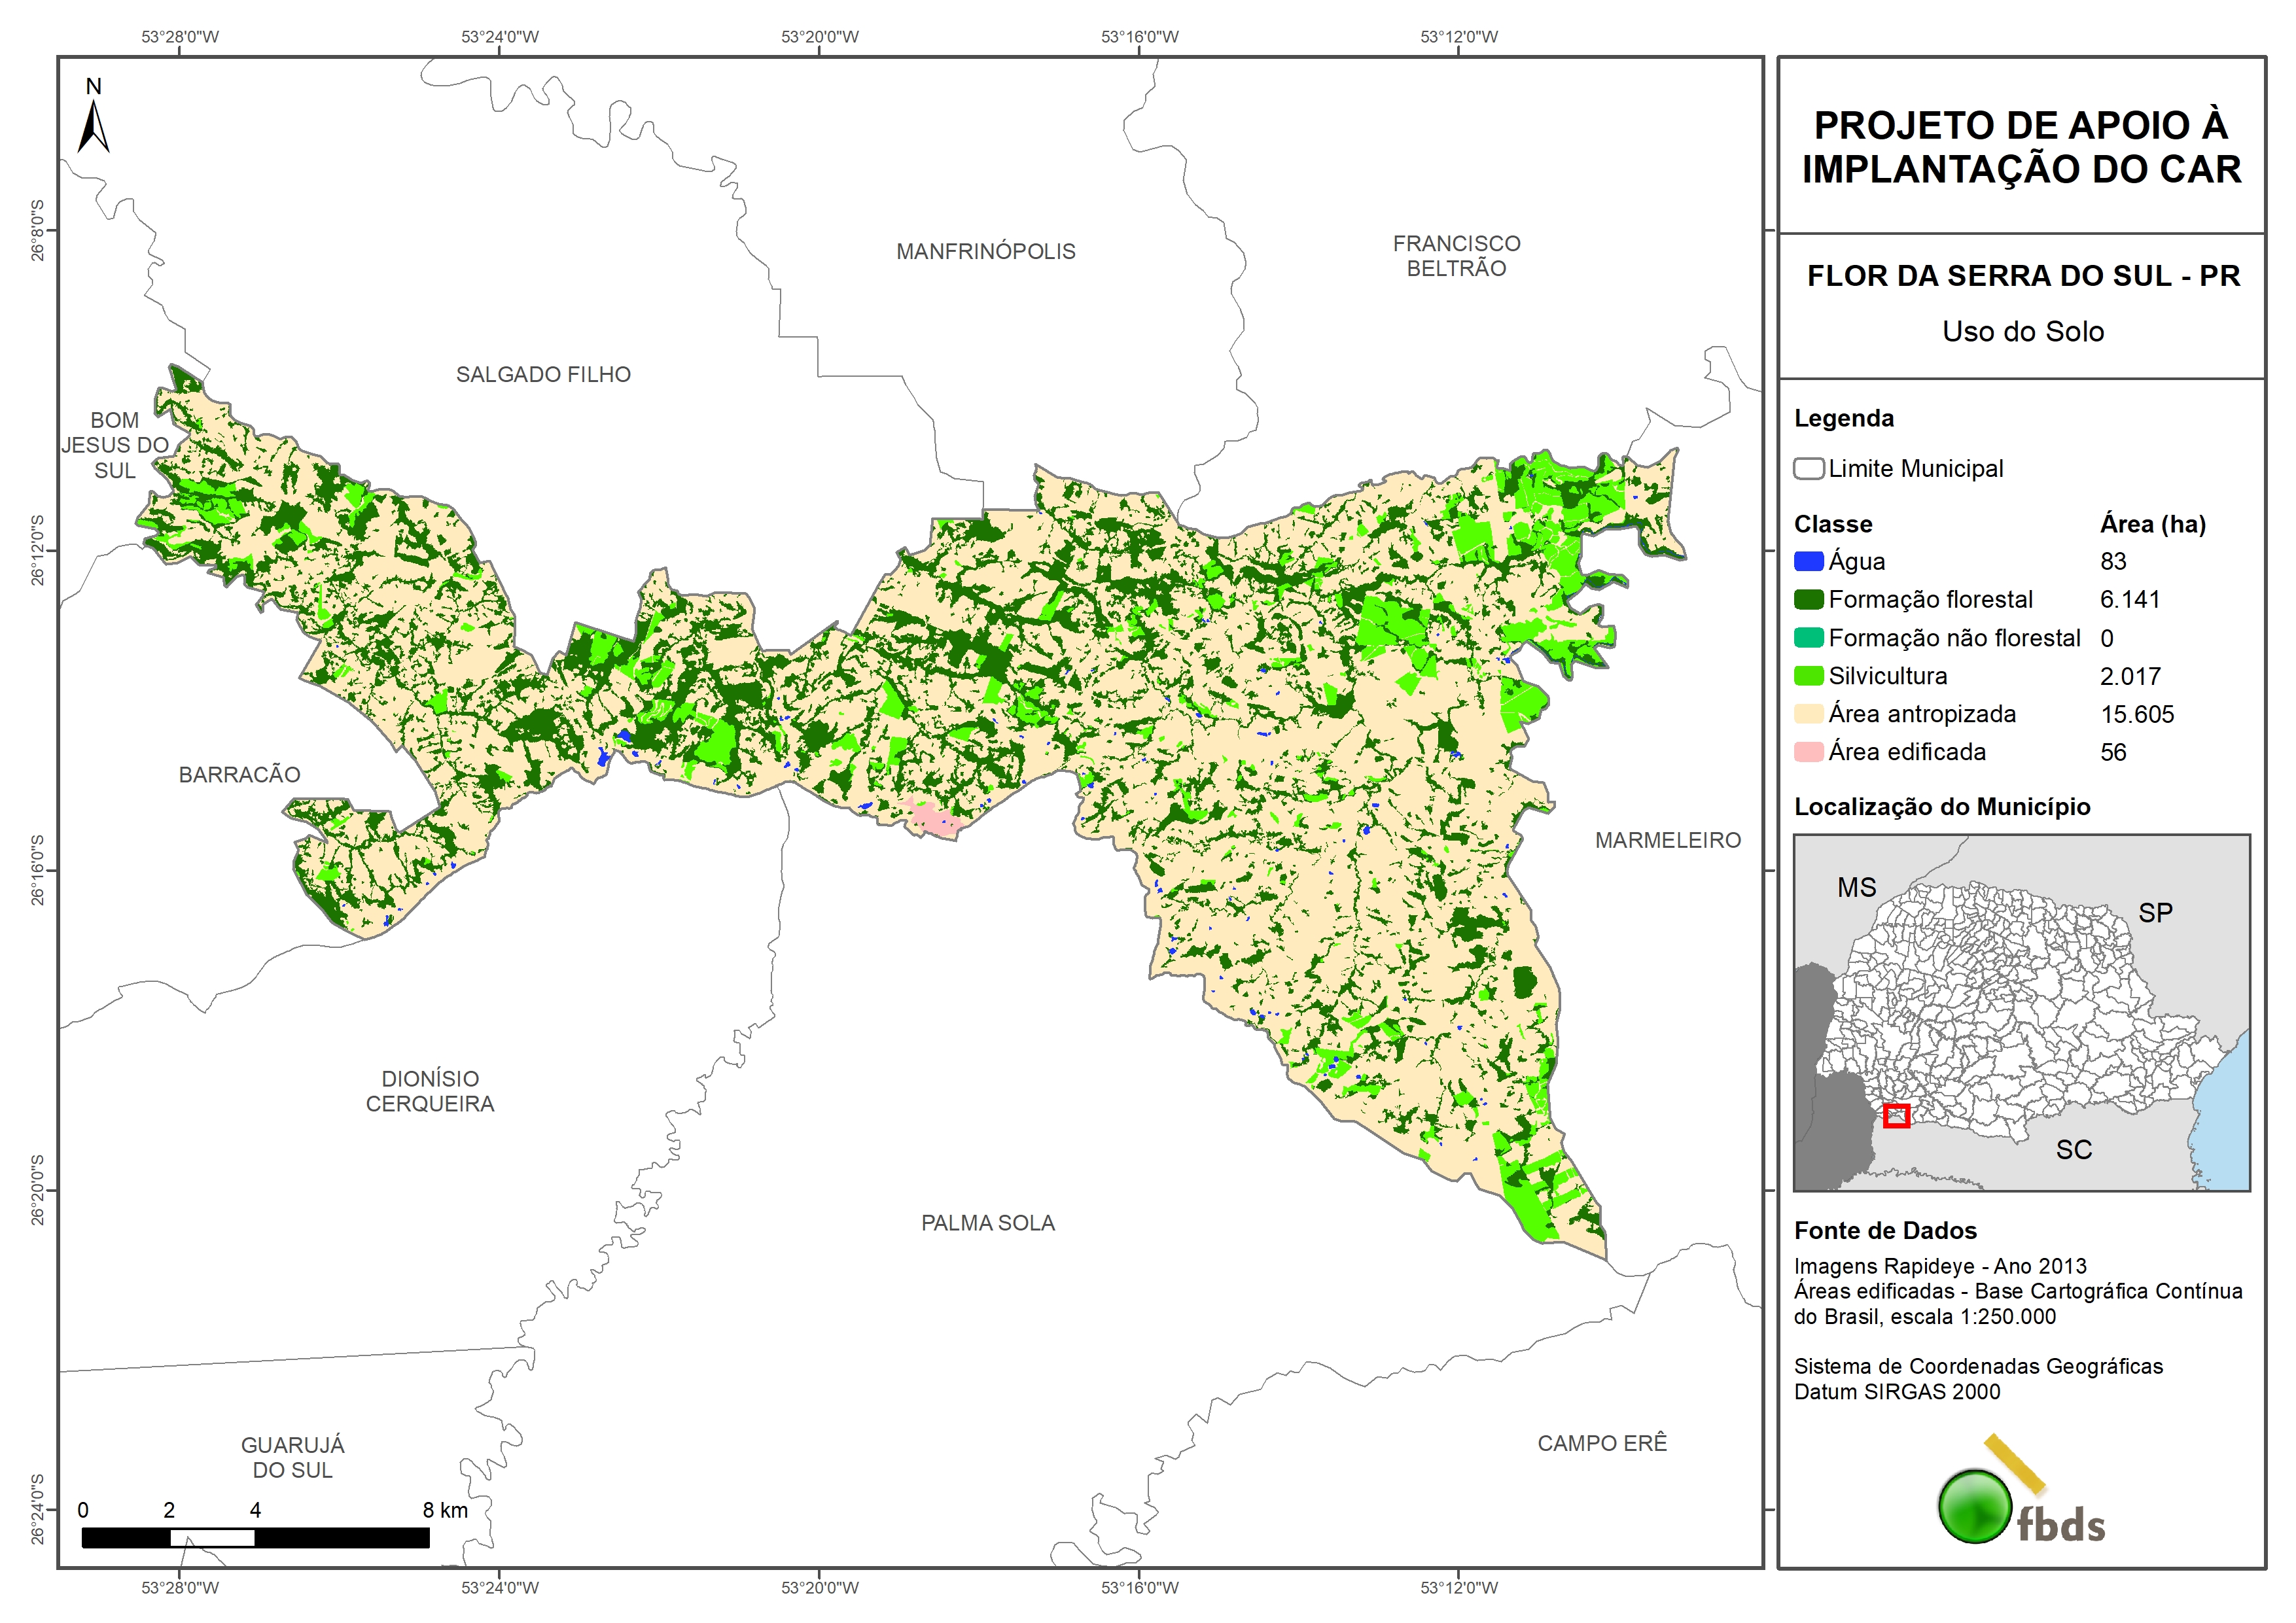The image size is (2296, 1623).
Task: Click the Silvicultura bright green swatch
Action: pos(1808,676)
